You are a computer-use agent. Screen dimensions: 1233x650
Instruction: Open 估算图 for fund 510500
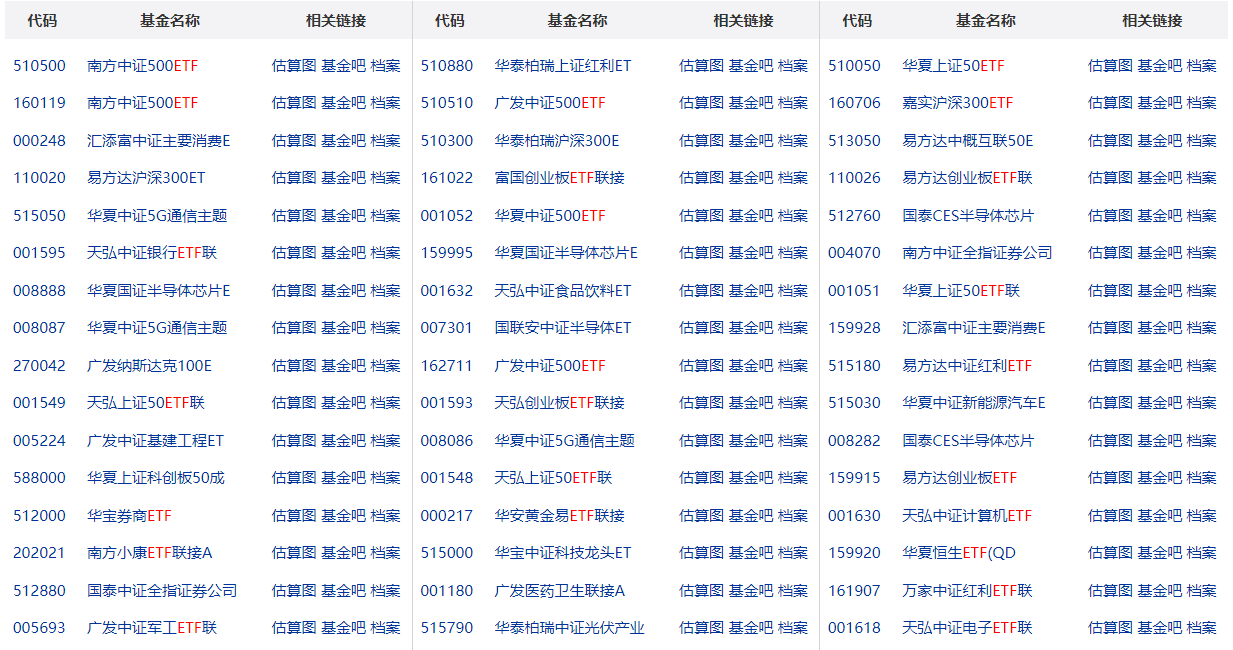coord(294,66)
